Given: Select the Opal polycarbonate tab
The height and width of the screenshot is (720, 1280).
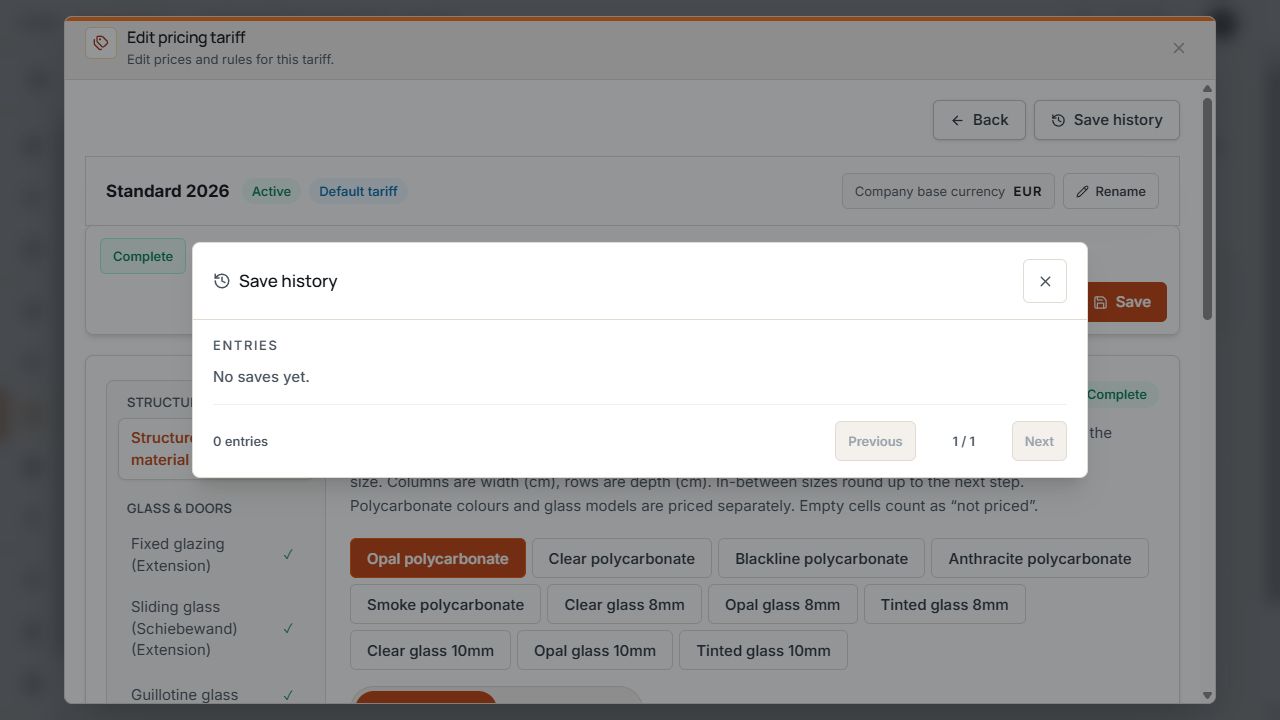Looking at the screenshot, I should (438, 558).
